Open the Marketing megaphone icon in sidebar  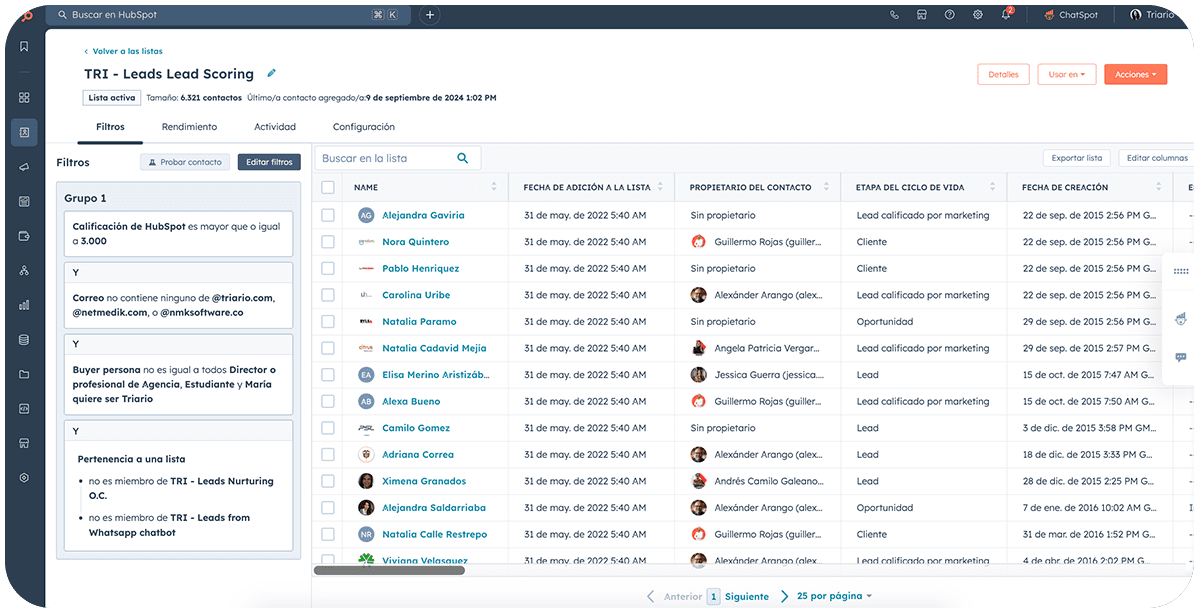pyautogui.click(x=24, y=167)
